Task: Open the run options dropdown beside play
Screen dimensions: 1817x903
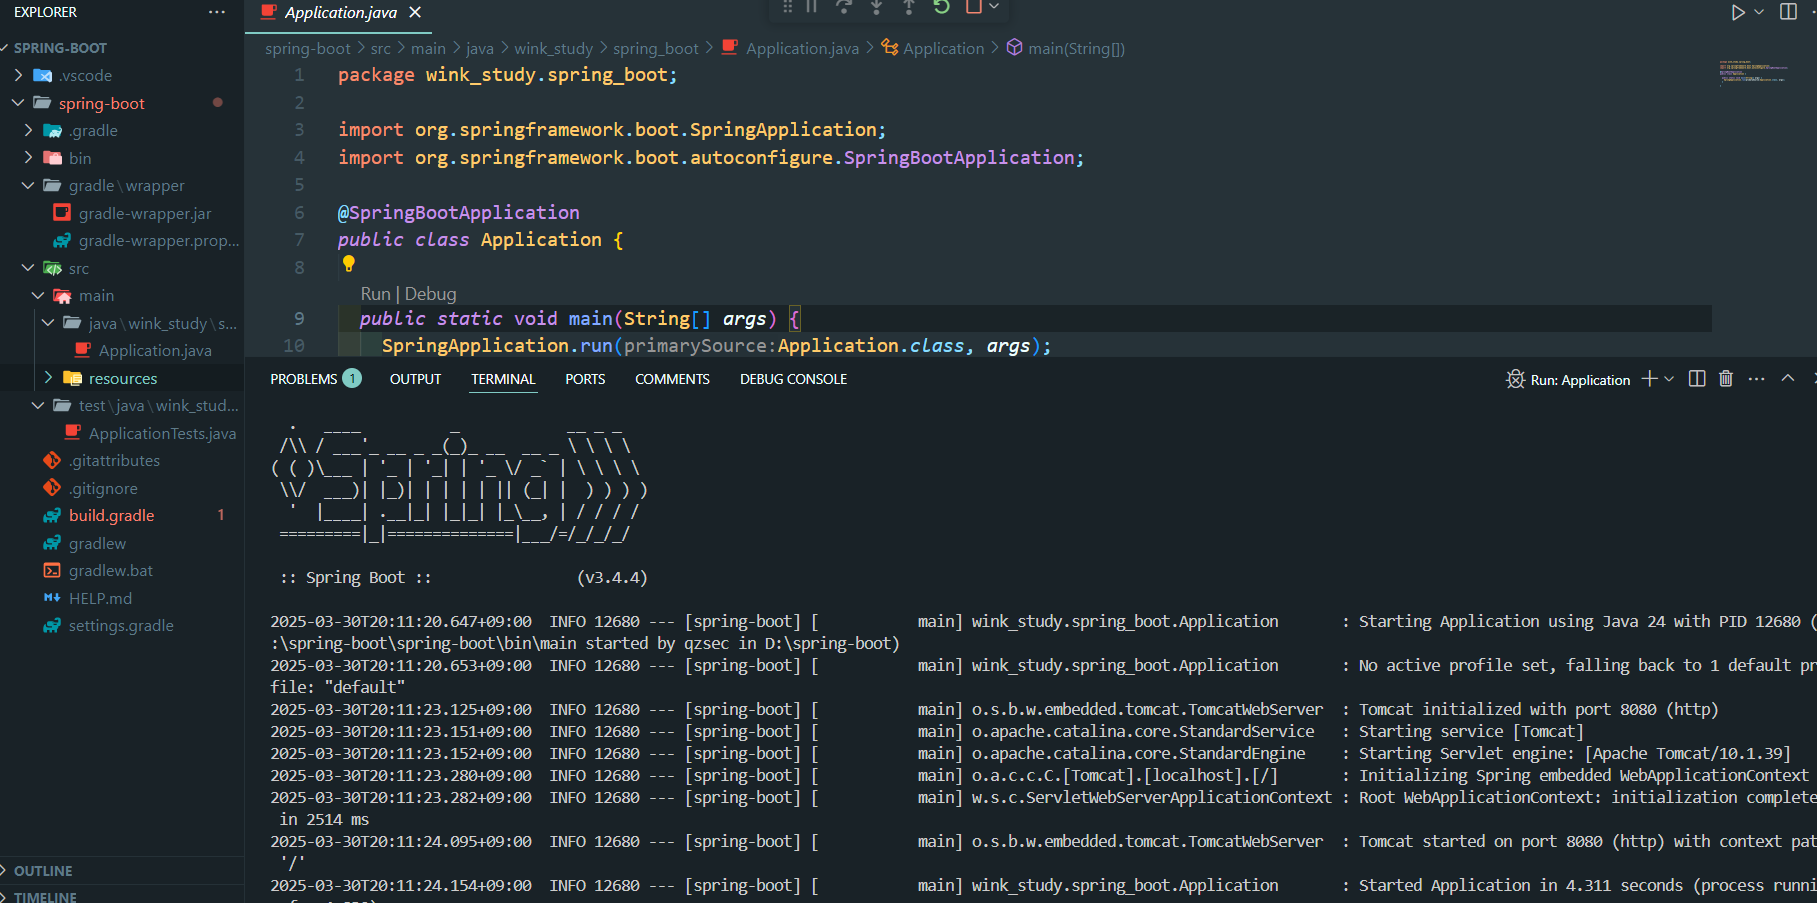Action: (x=1759, y=12)
